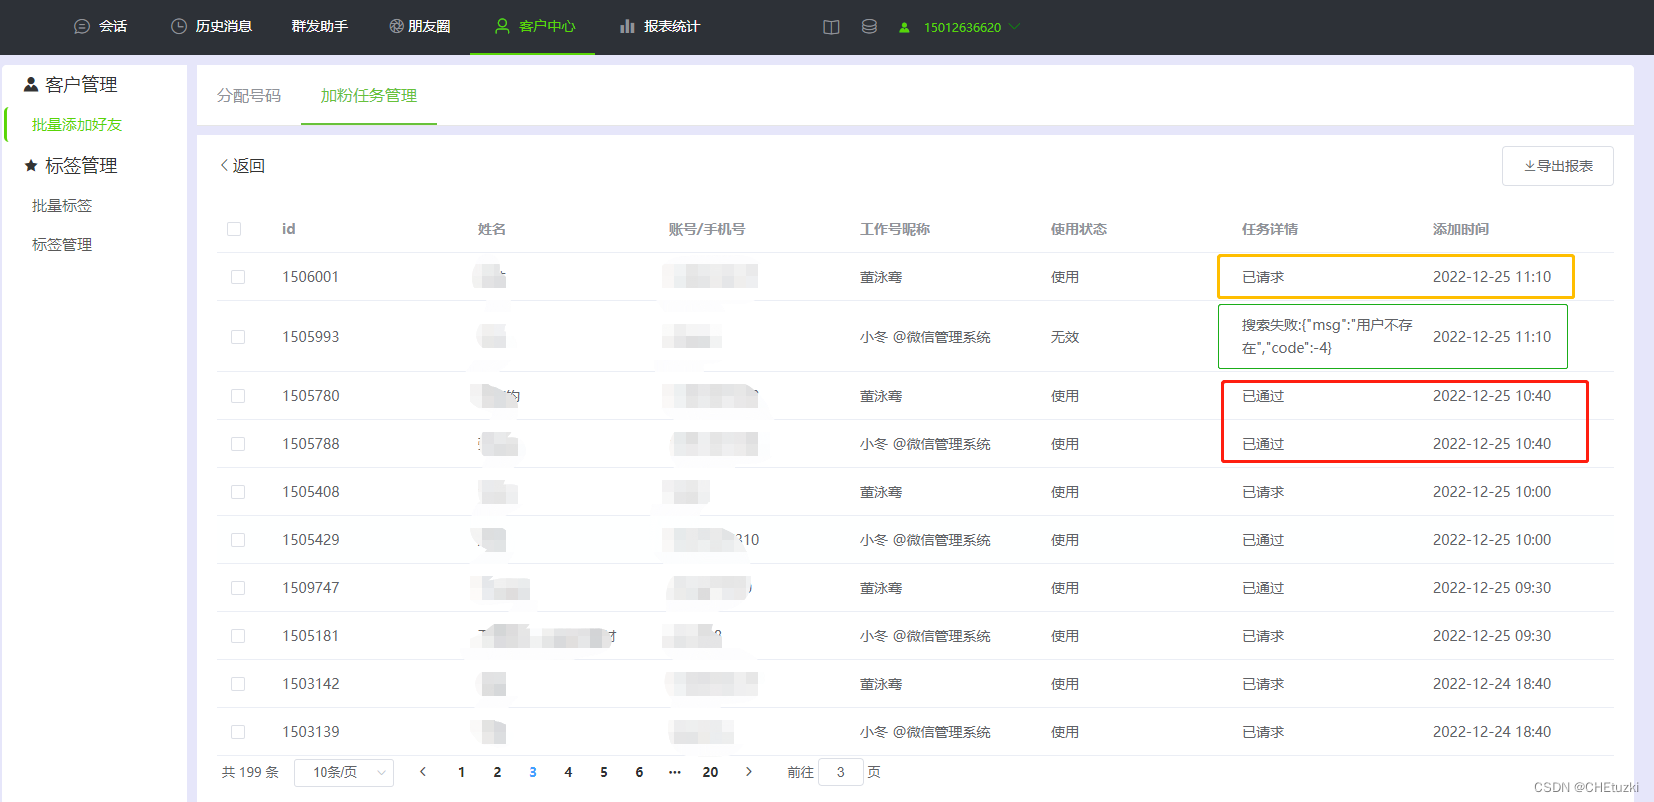Viewport: 1654px width, 802px height.
Task: Click the 添加时间 column header
Action: coord(1461,229)
